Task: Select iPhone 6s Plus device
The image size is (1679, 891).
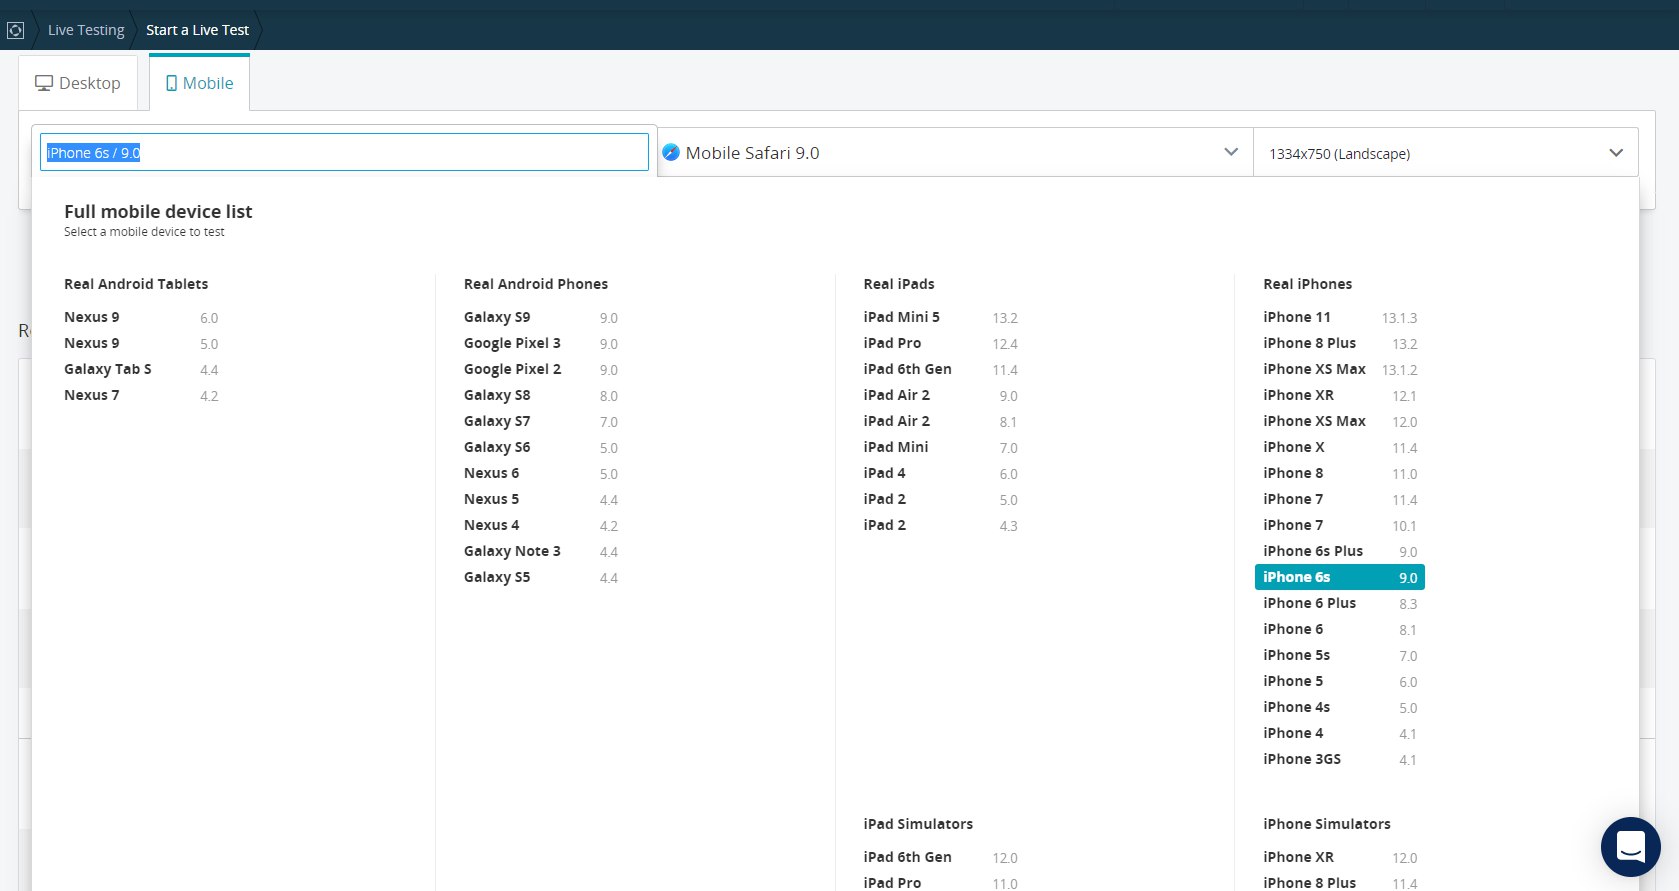Action: pyautogui.click(x=1340, y=551)
